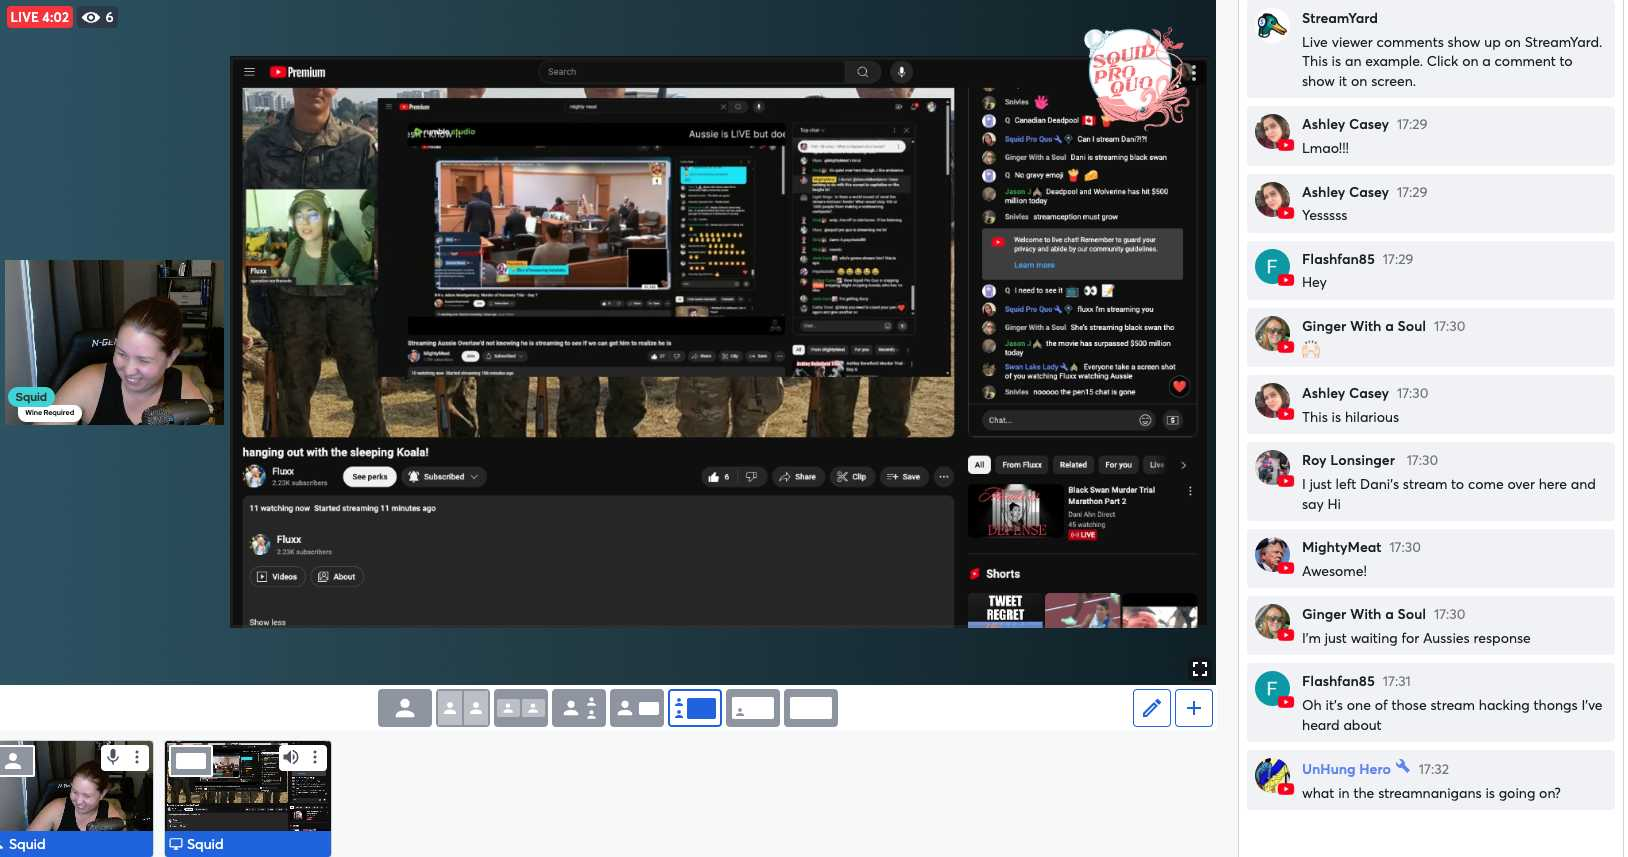Screen dimensions: 1628x857
Task: Mute Squid's microphone on camera thumbnail
Action: click(113, 757)
